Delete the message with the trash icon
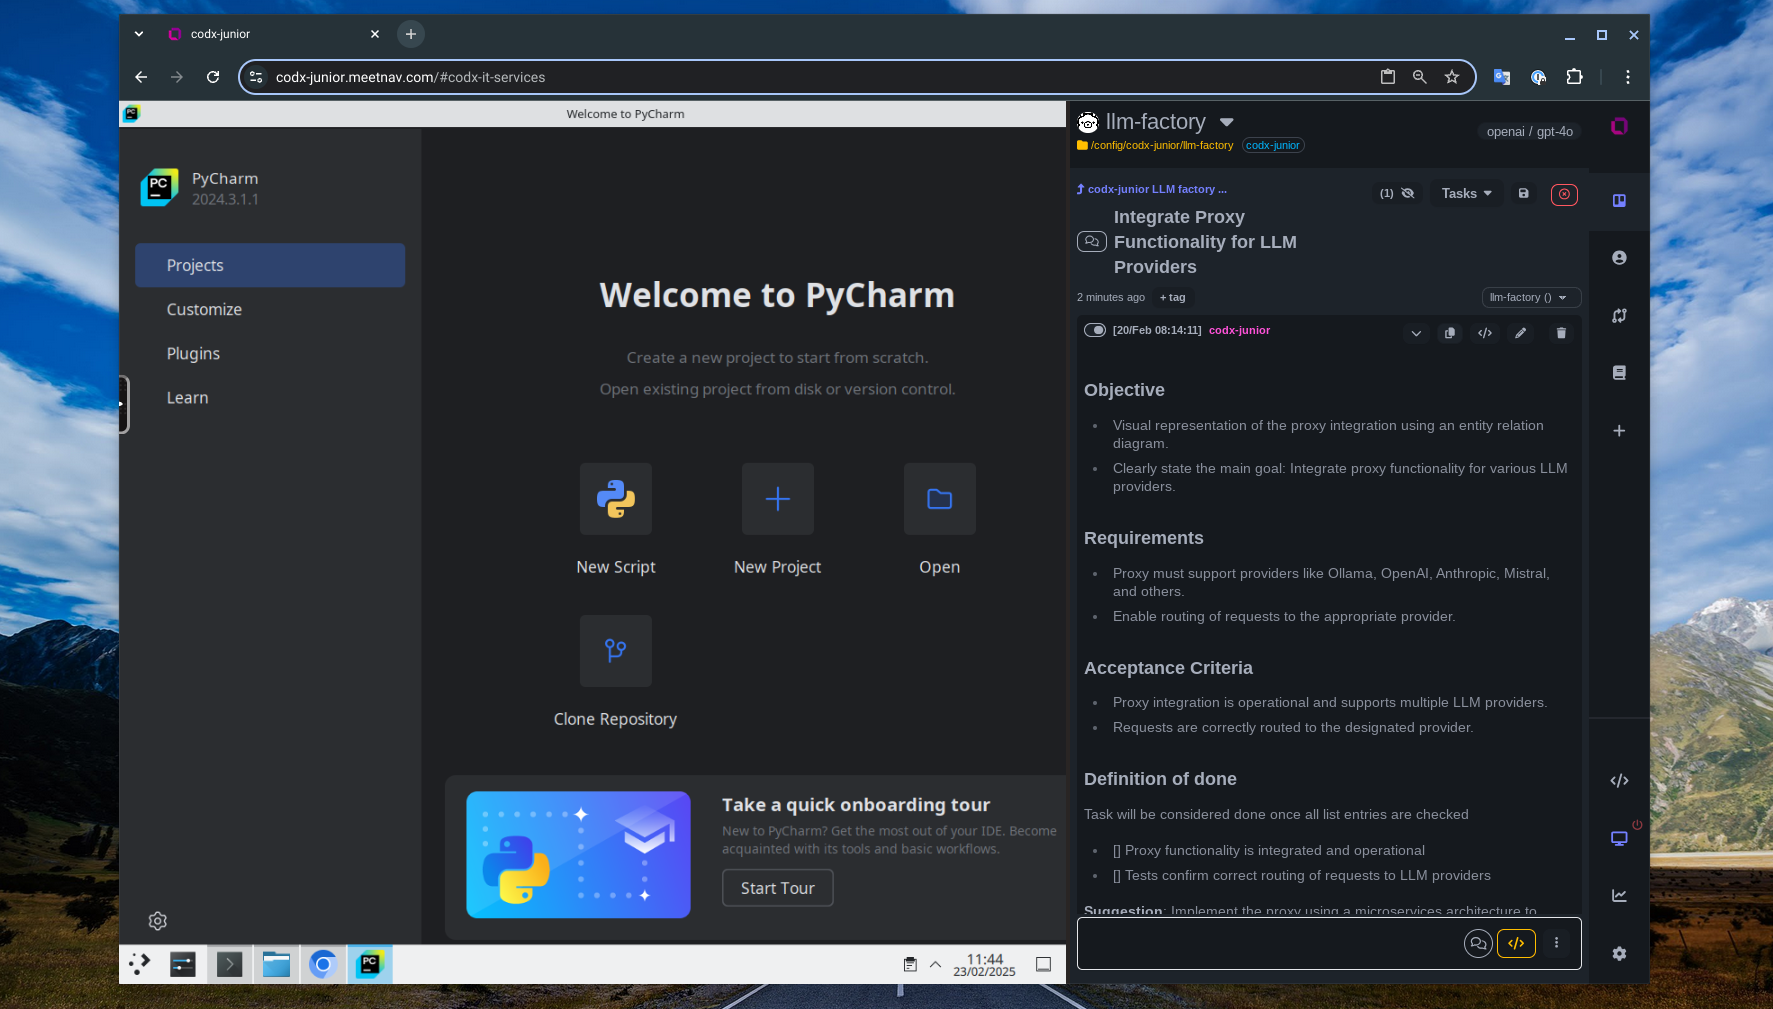 coord(1561,333)
